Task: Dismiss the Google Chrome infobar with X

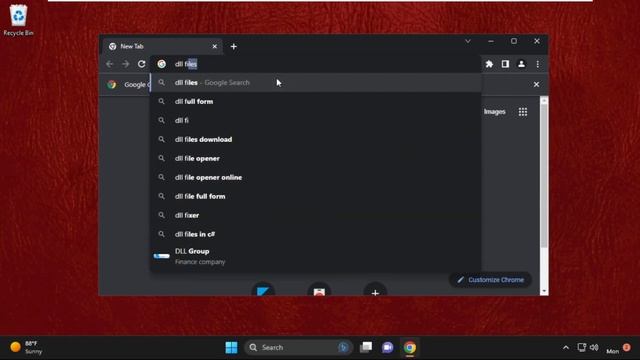Action: point(536,84)
